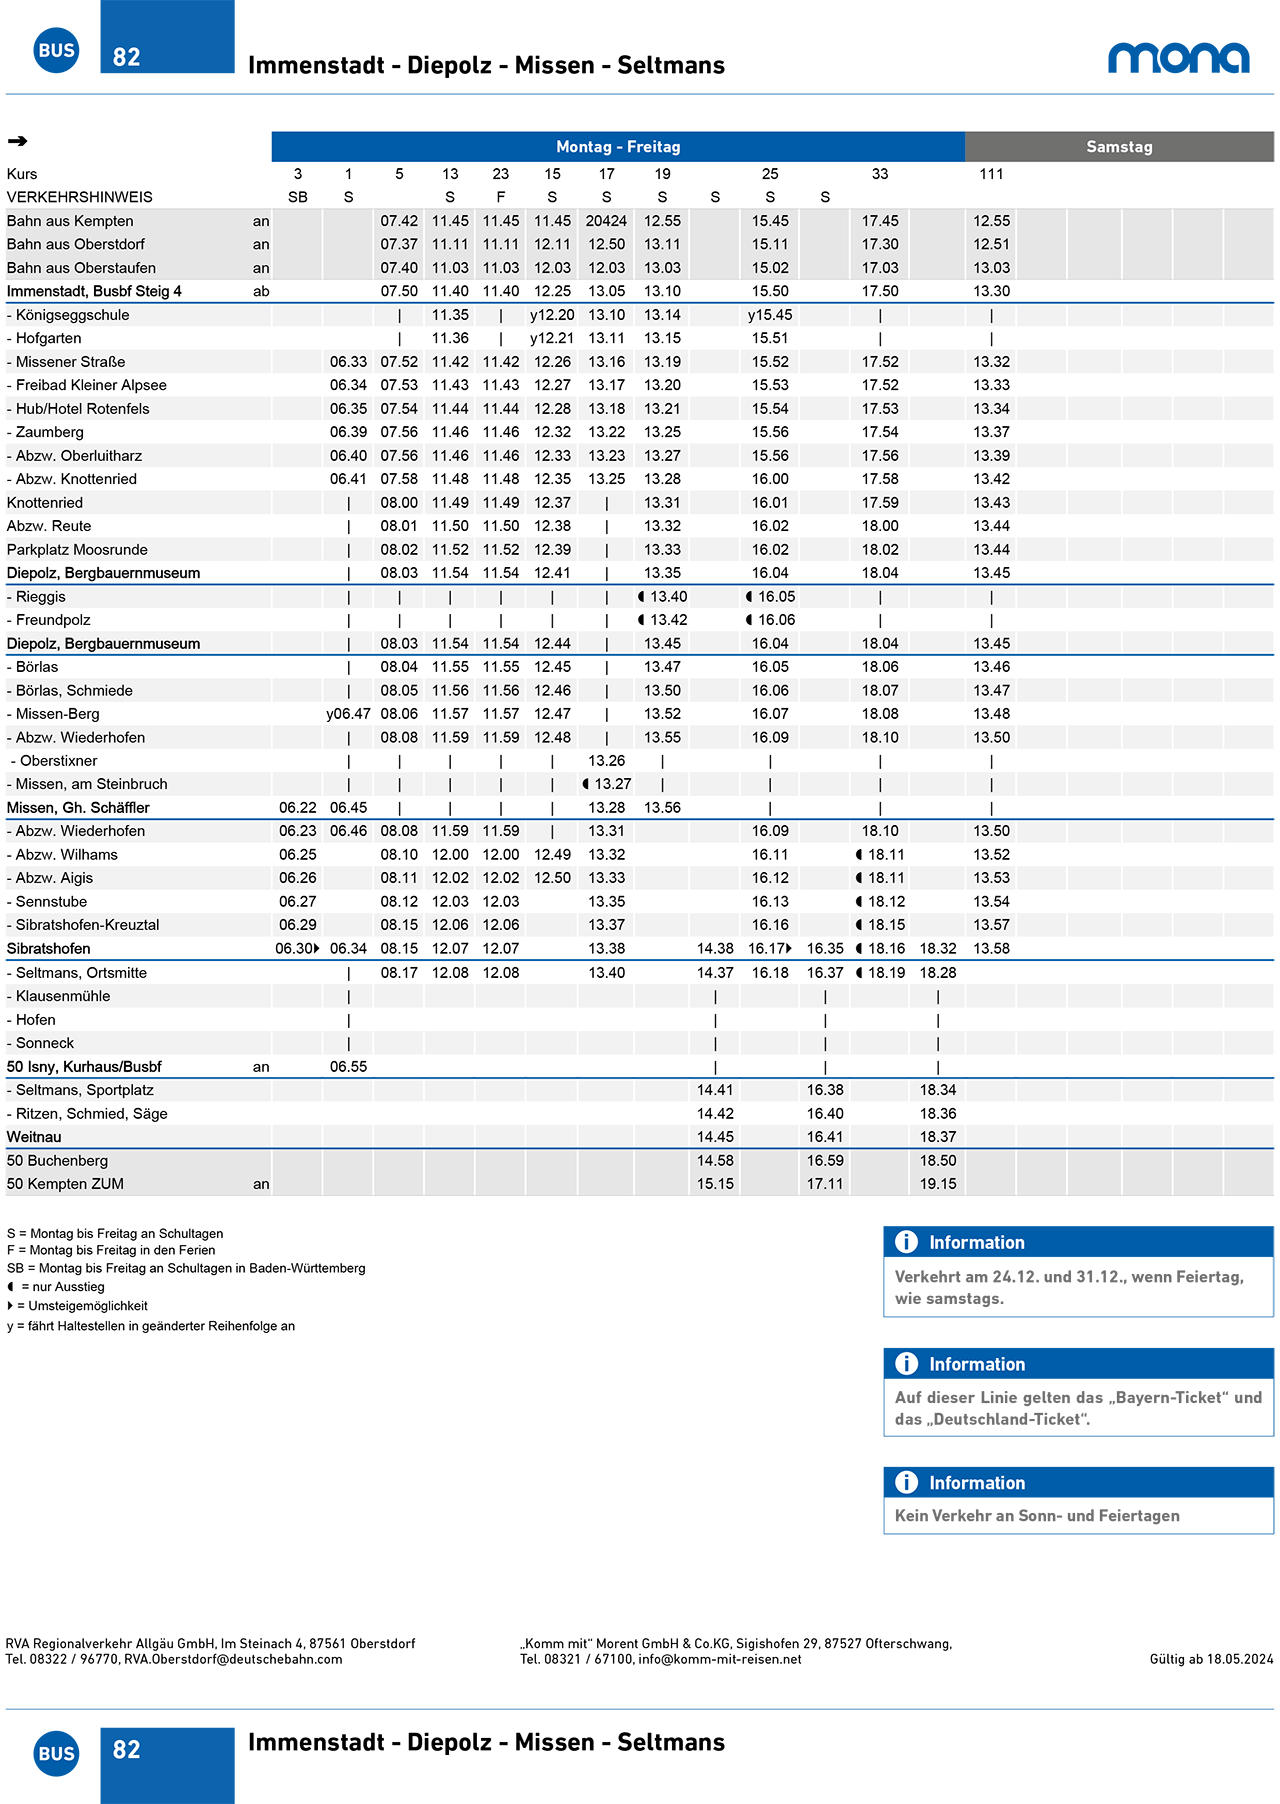Click info icon in Sonn- und Feiertagen box

(x=906, y=1482)
